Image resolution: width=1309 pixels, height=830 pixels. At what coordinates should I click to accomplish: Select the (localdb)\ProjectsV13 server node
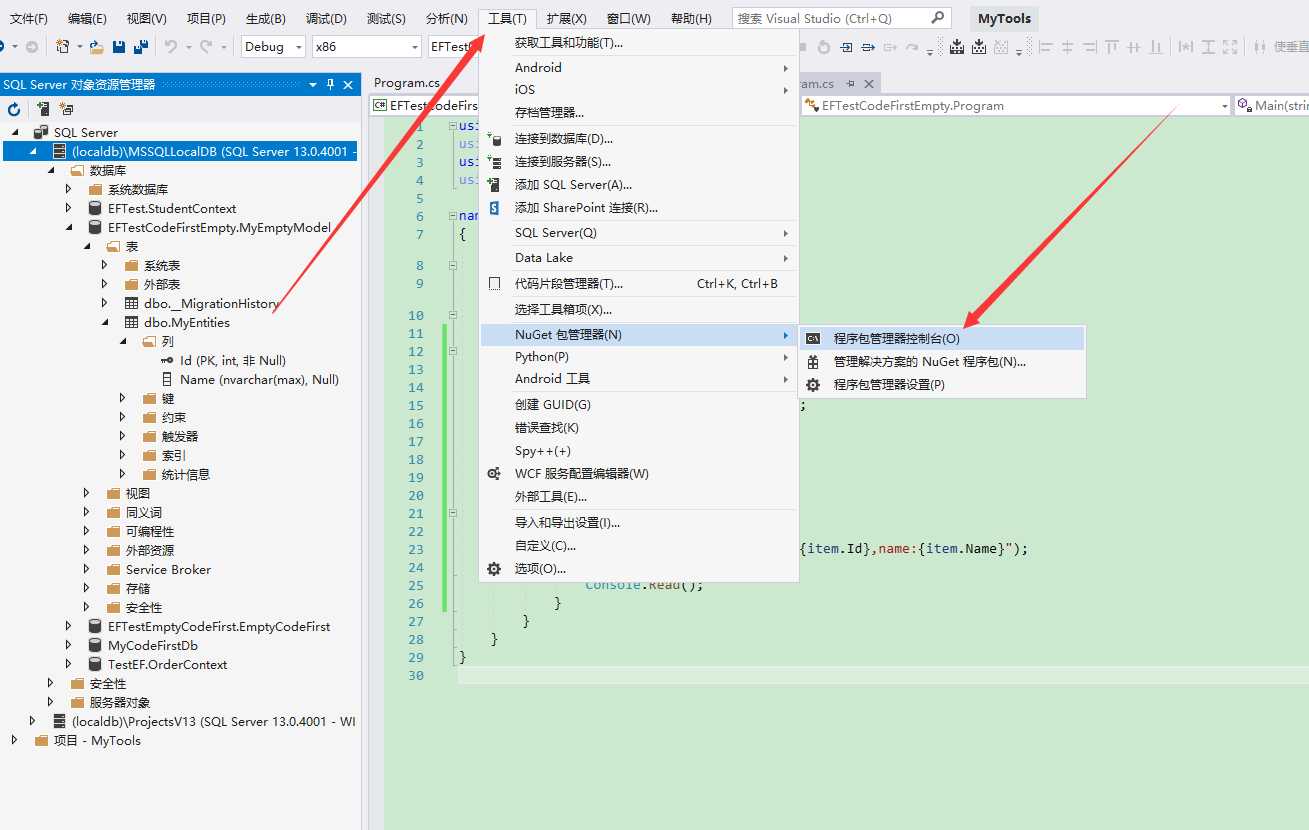point(213,721)
